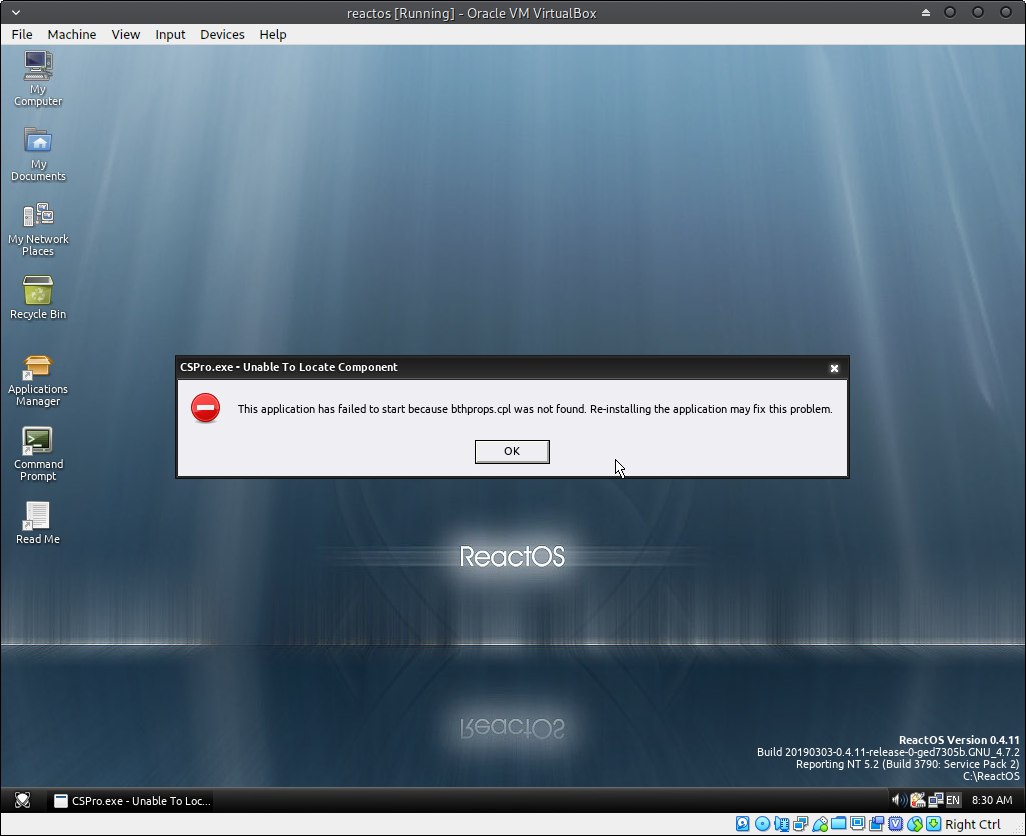Select My Network Places desktop icon
1026x836 pixels.
click(x=38, y=229)
